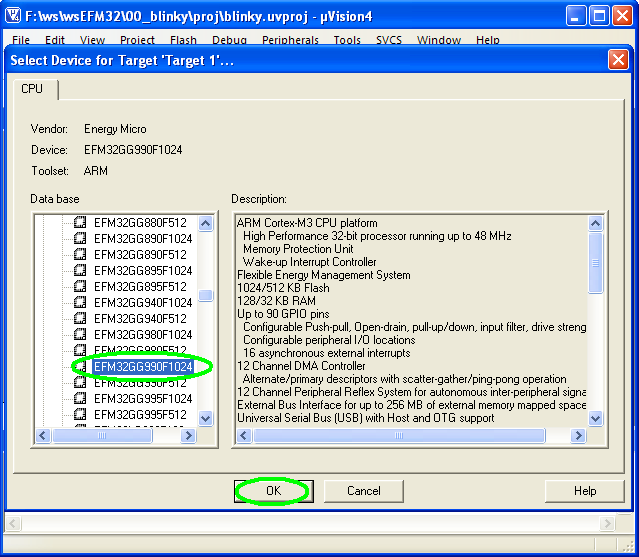Select device EFM32GG890F1024
This screenshot has height=557, width=639.
143,239
